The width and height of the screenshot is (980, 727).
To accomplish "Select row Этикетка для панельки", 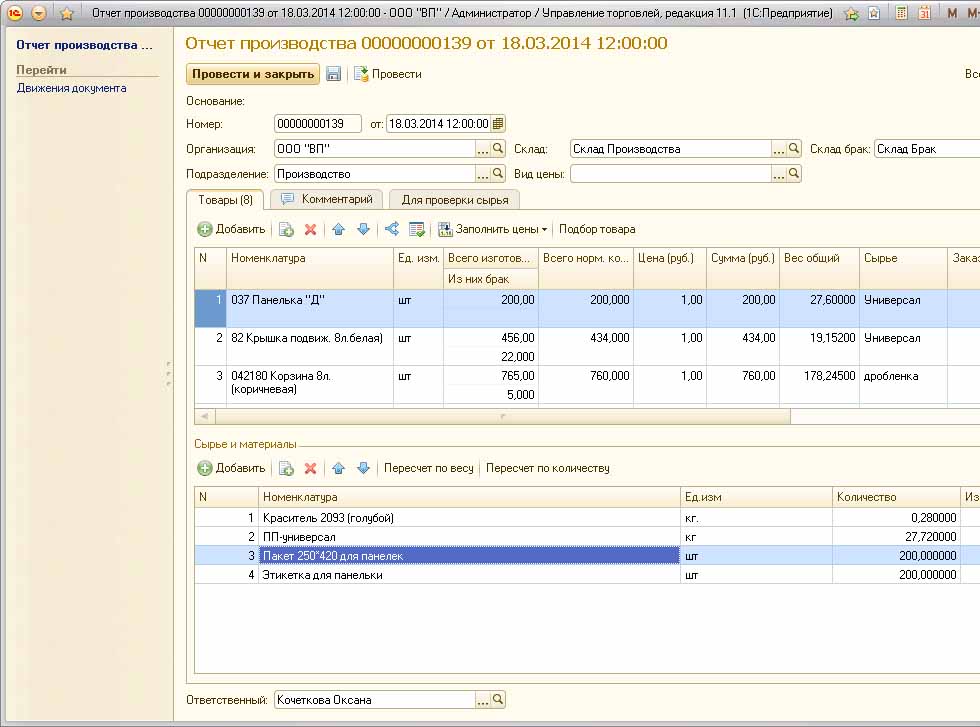I will click(587, 574).
